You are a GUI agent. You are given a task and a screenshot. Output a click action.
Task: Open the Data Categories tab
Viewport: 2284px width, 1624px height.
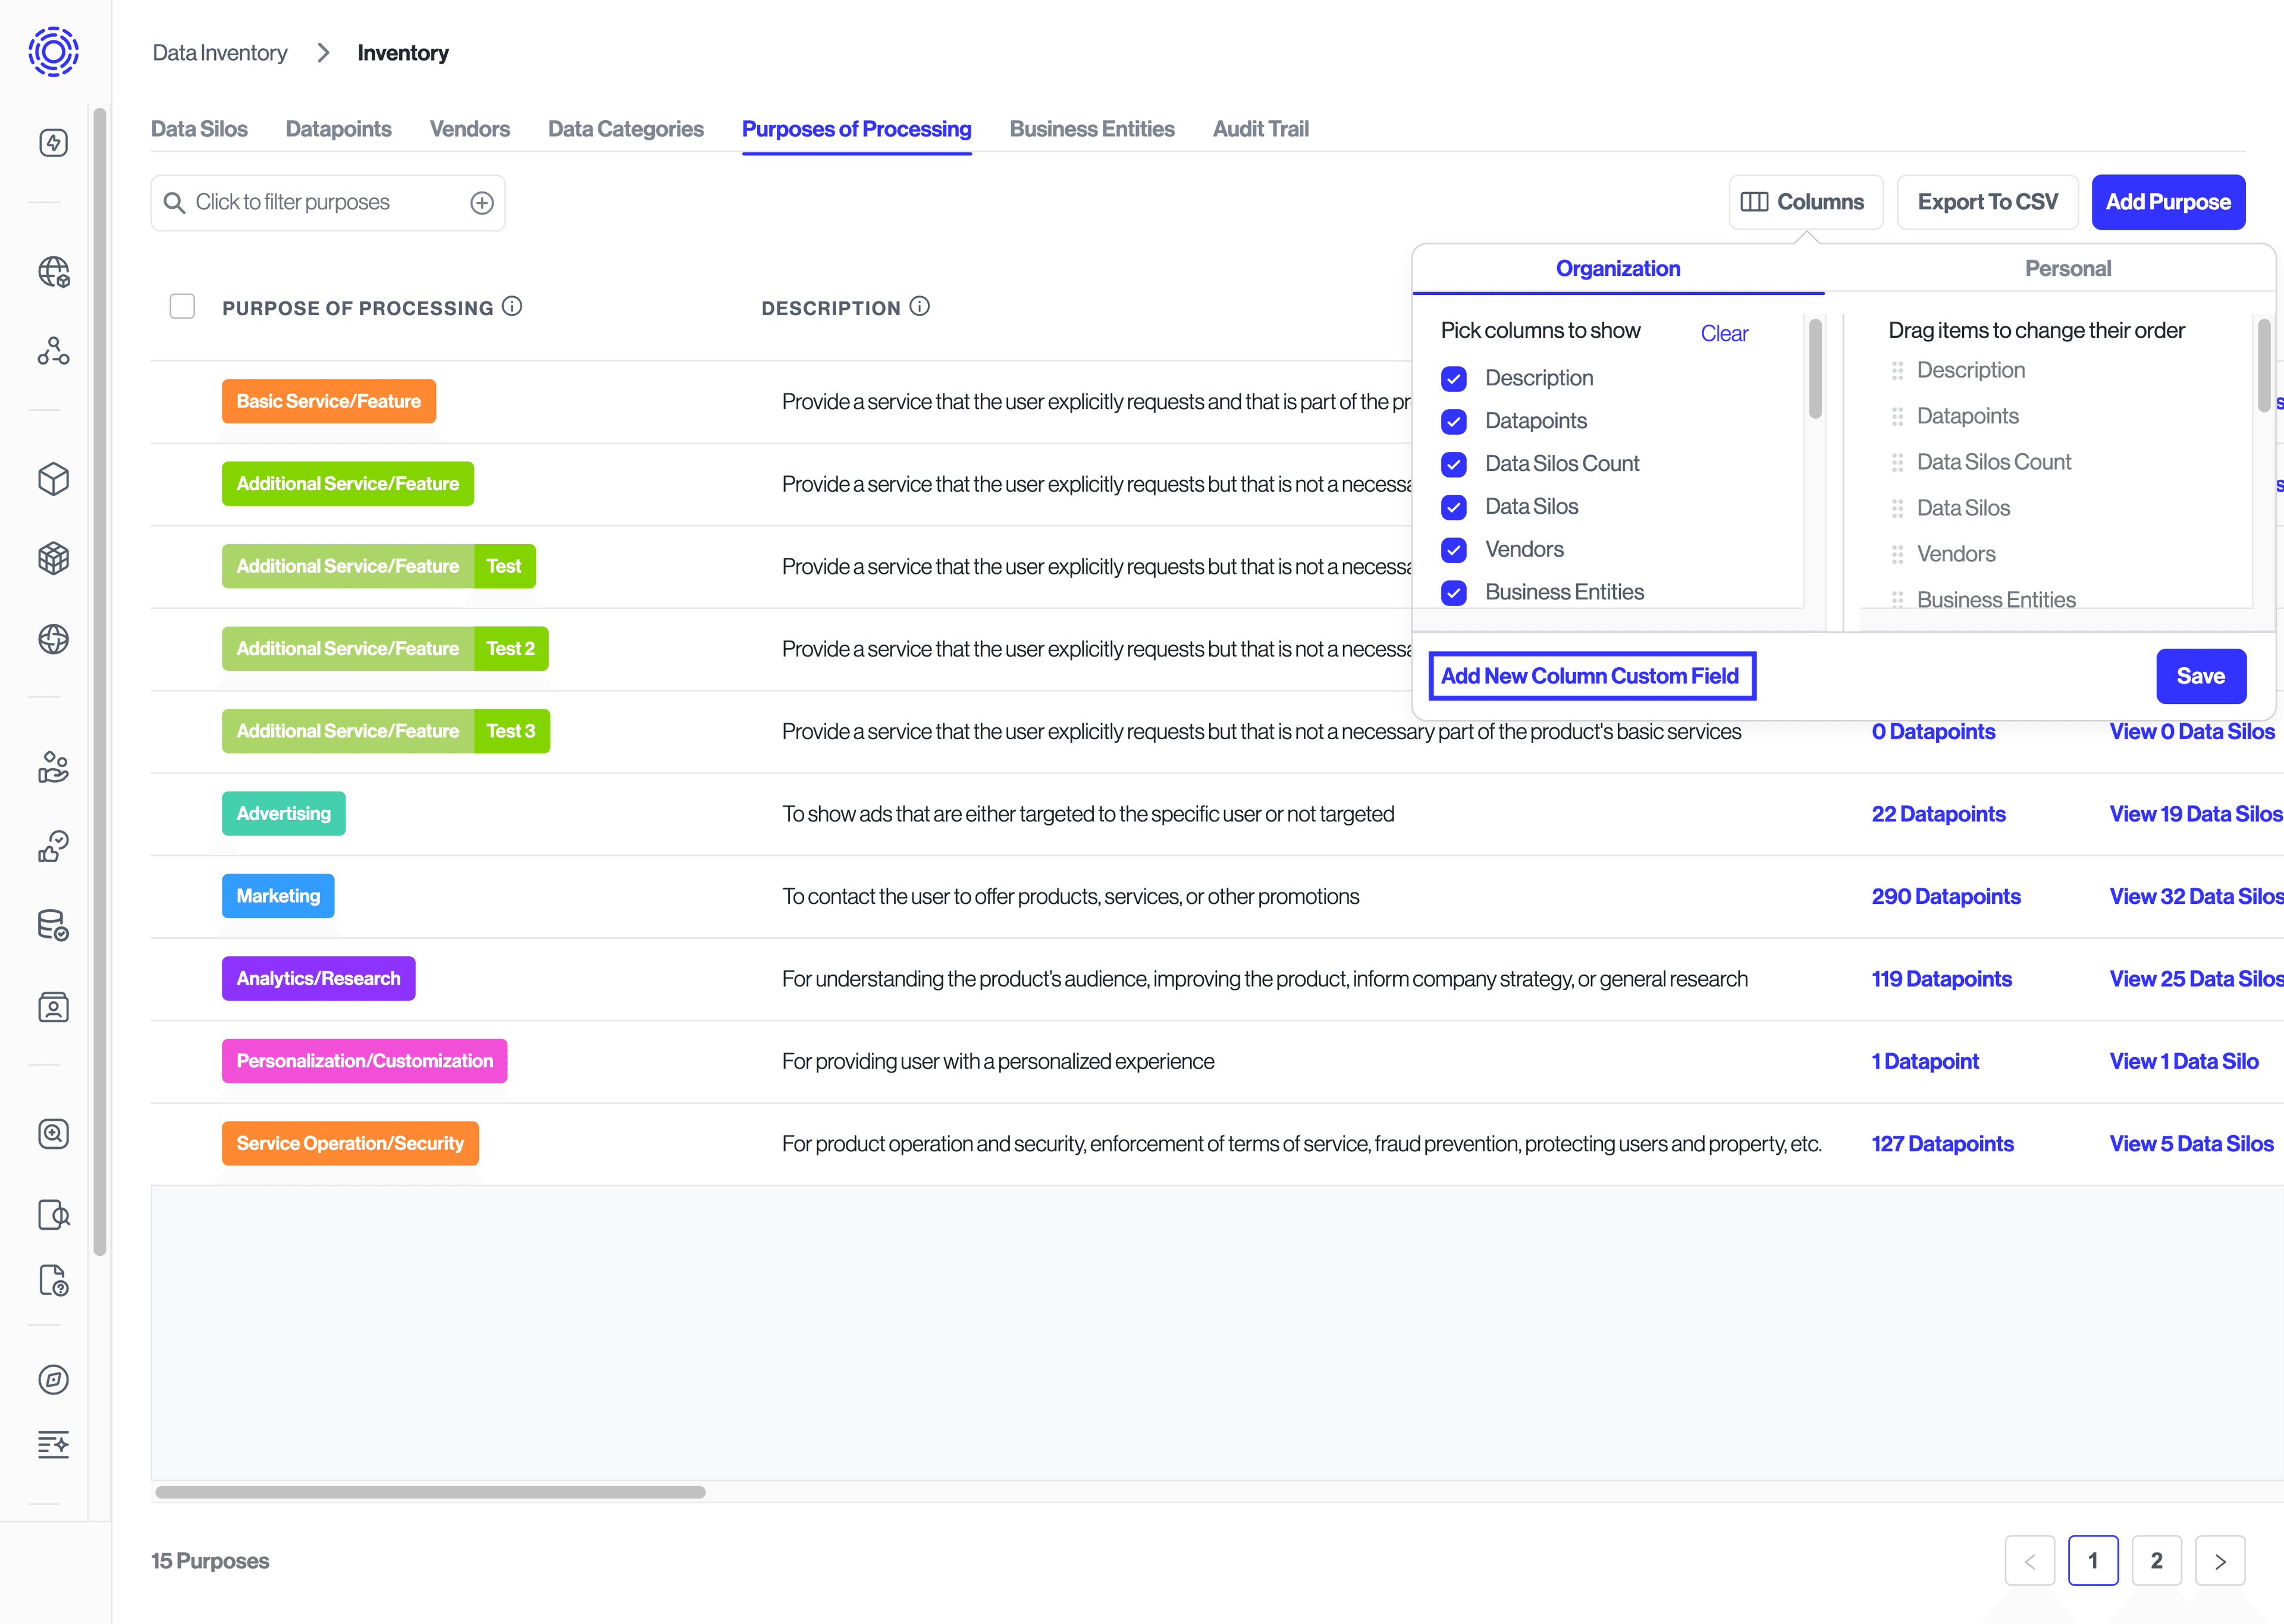tap(625, 128)
